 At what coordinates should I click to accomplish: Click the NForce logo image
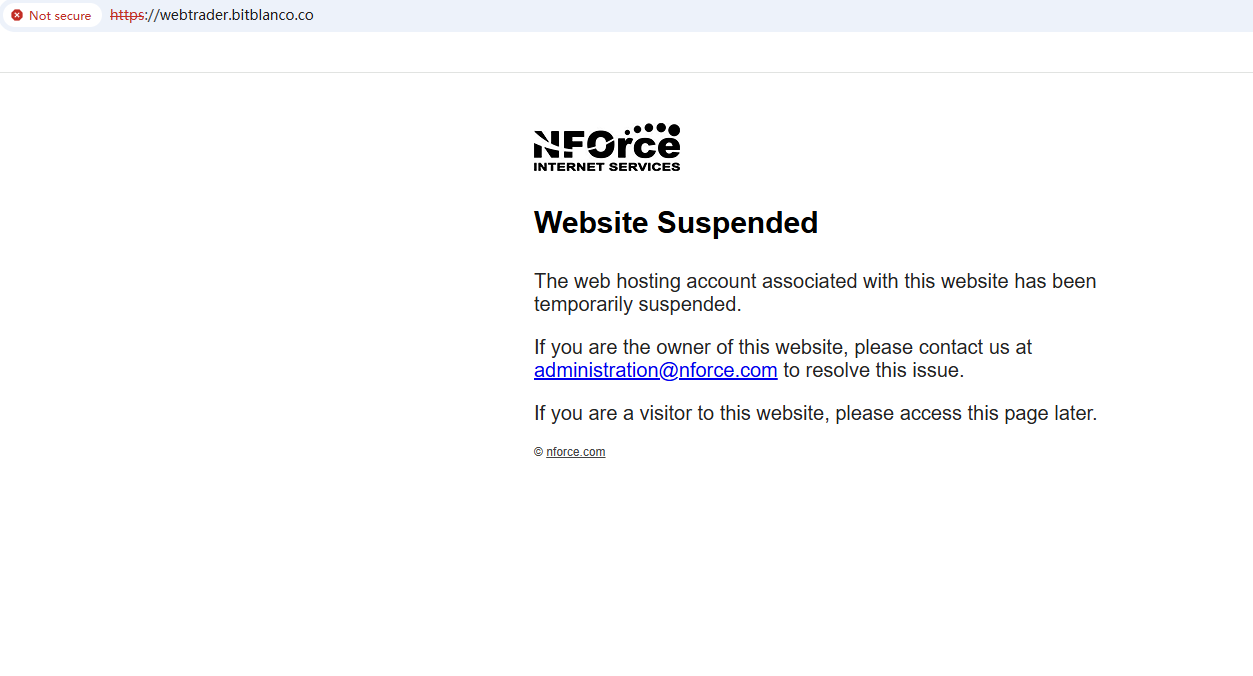click(x=606, y=148)
